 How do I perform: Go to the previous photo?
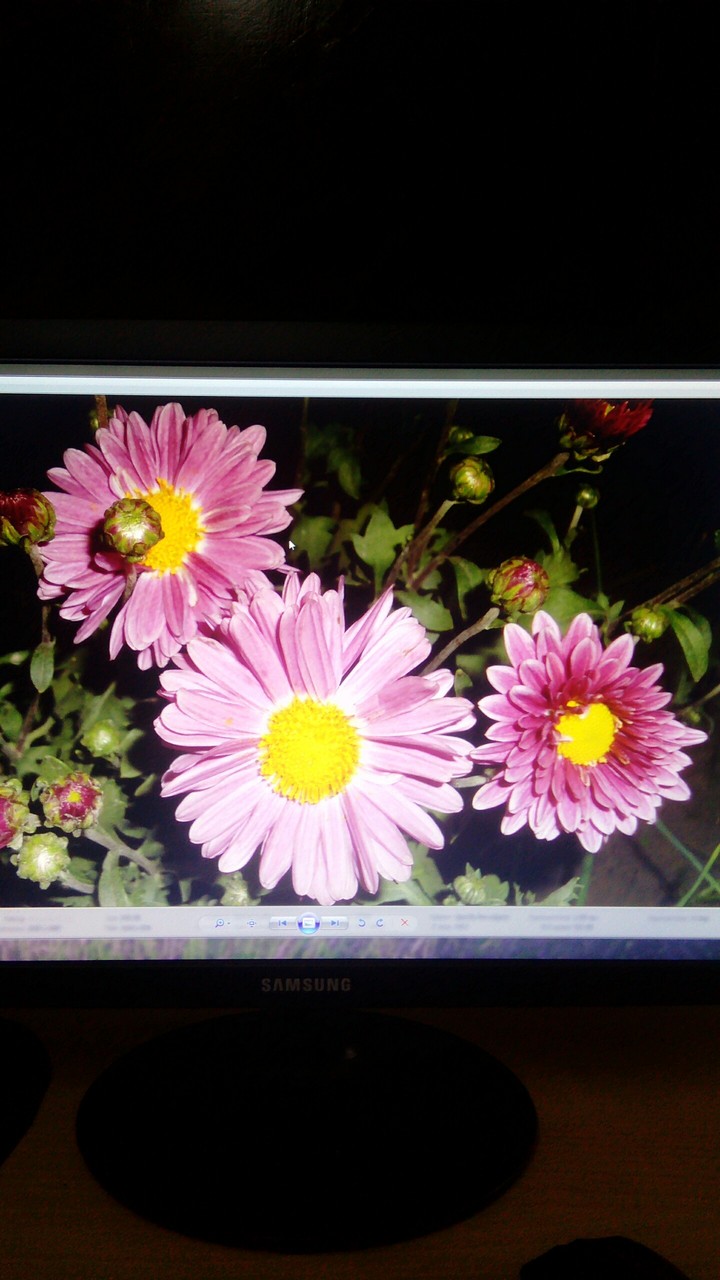(283, 923)
